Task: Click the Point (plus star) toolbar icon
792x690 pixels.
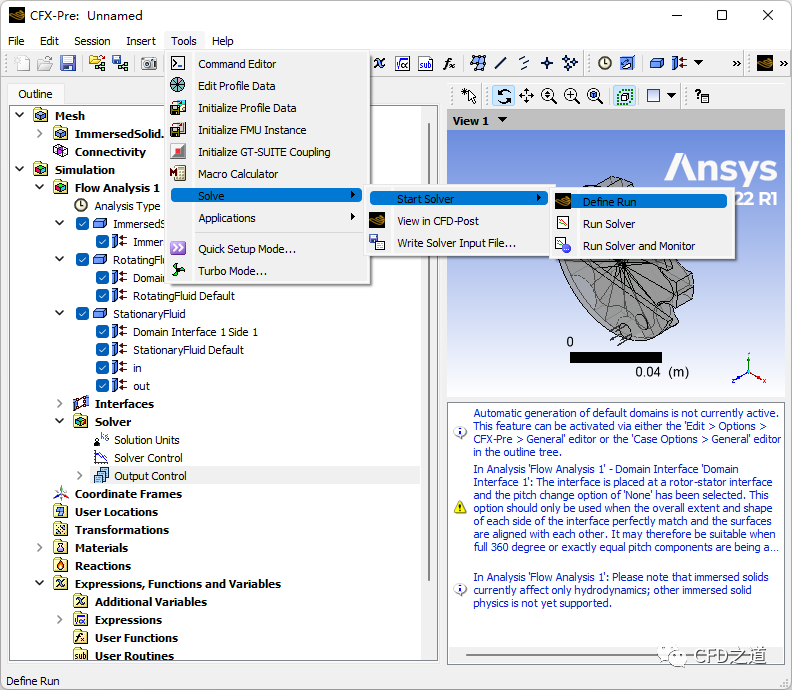Action: (x=547, y=63)
